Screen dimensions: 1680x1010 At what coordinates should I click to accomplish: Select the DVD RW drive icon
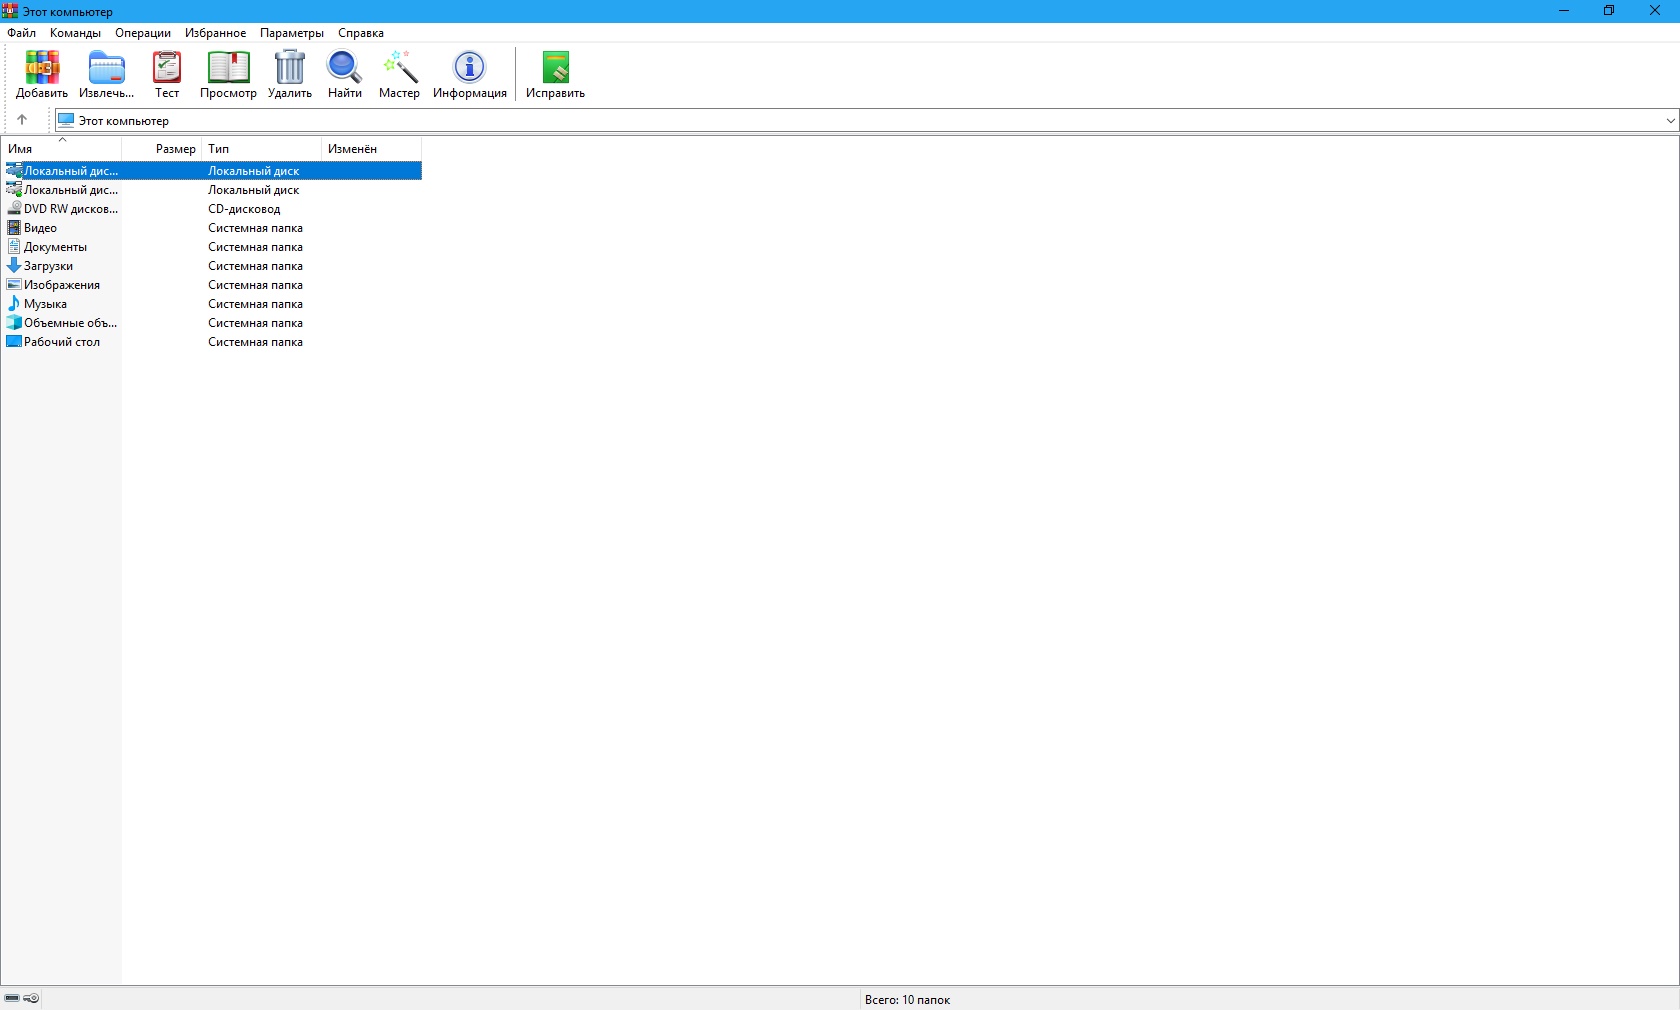point(14,209)
